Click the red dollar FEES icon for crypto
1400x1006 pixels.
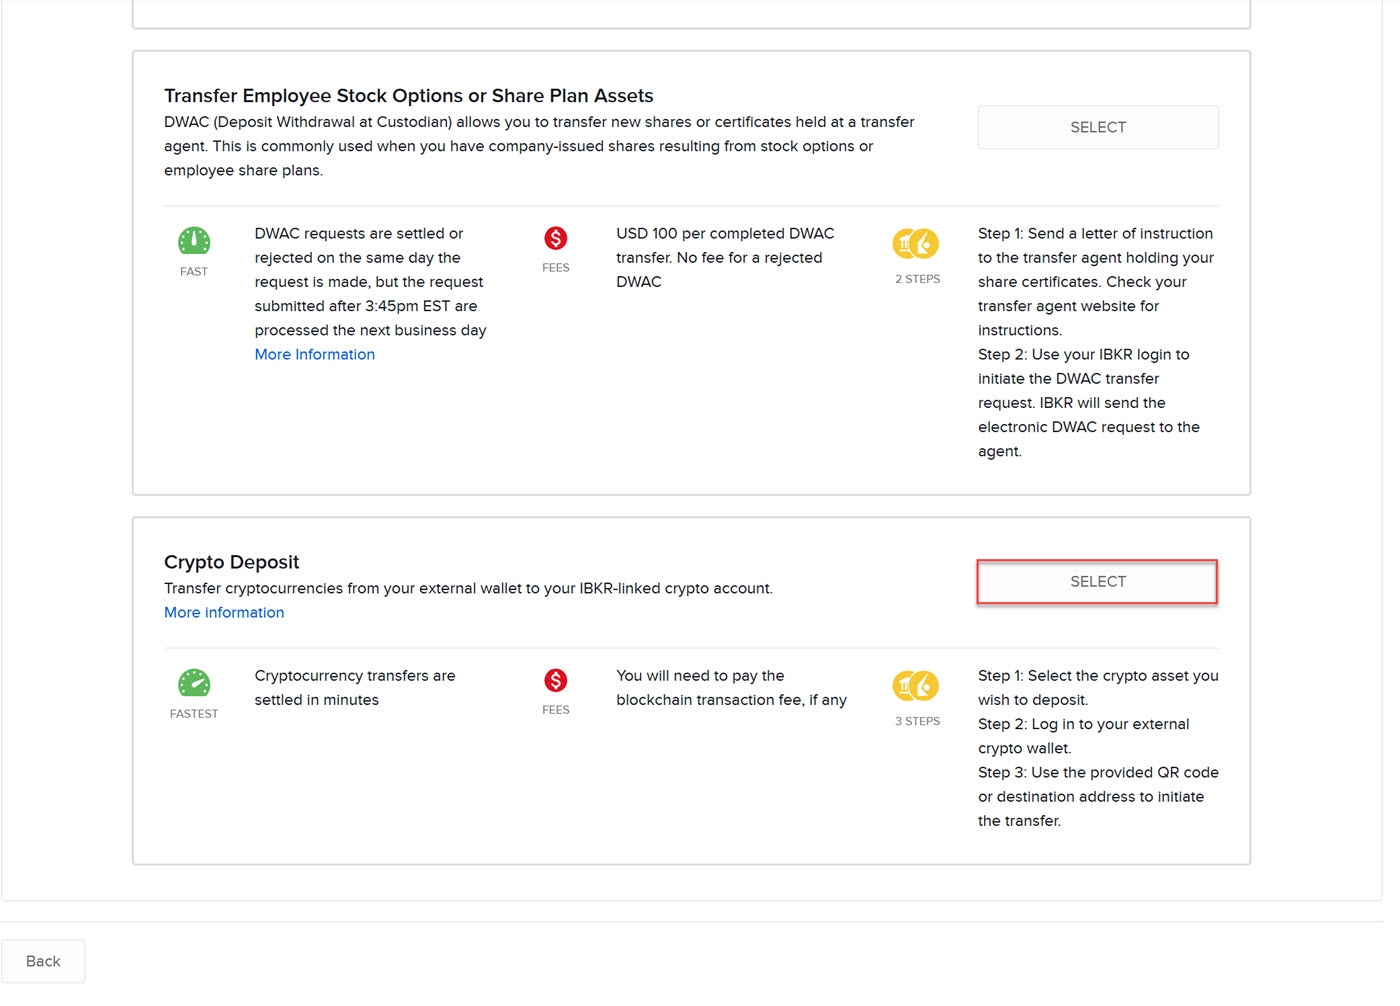point(556,681)
